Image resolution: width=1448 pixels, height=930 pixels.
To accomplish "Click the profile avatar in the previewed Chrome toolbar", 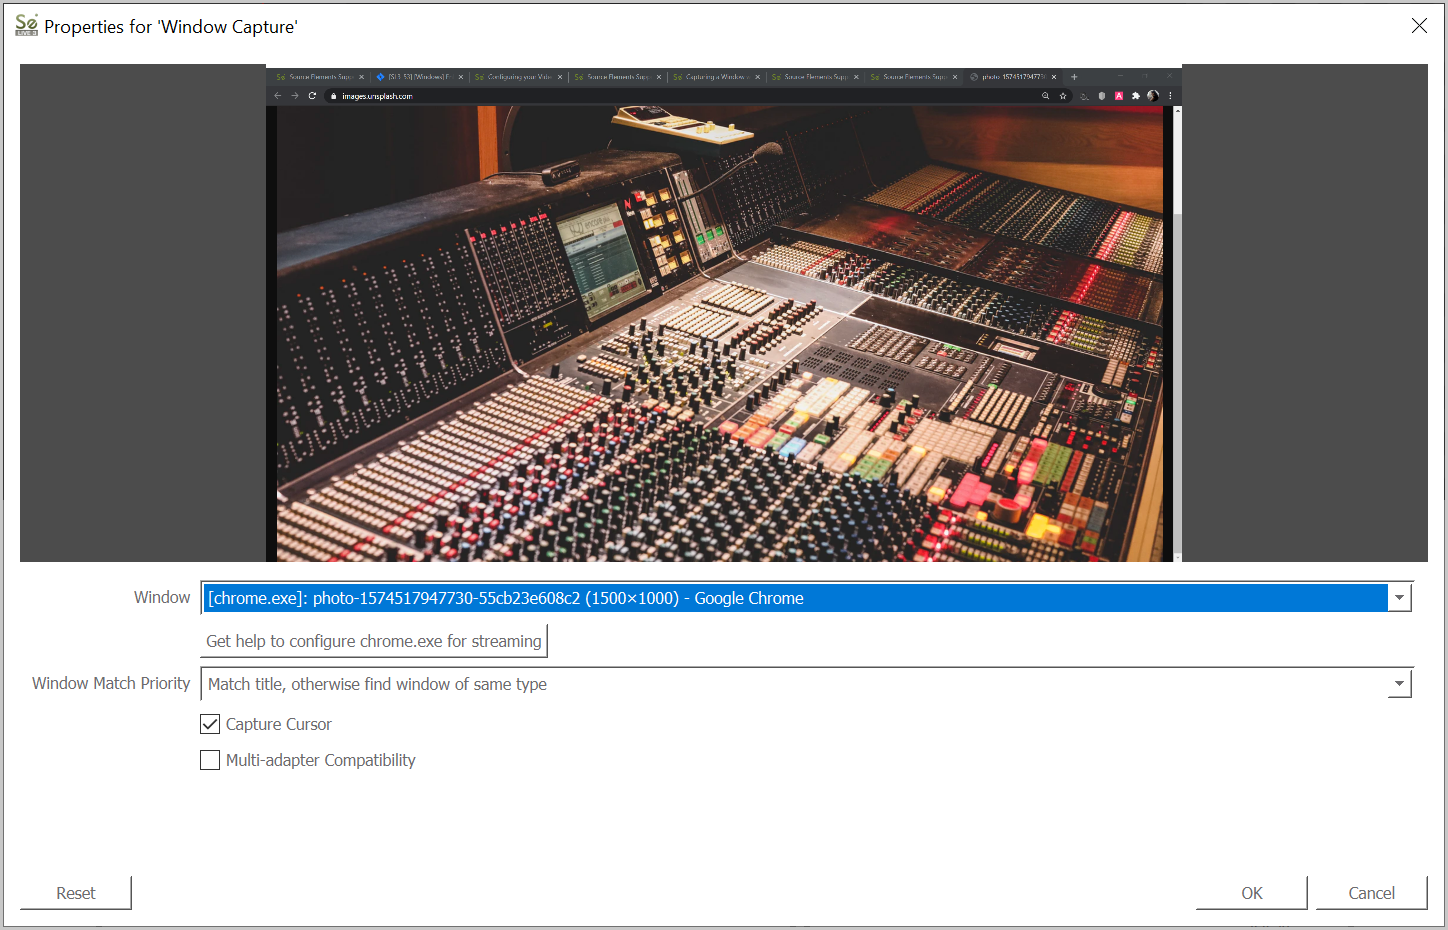I will click(x=1153, y=96).
